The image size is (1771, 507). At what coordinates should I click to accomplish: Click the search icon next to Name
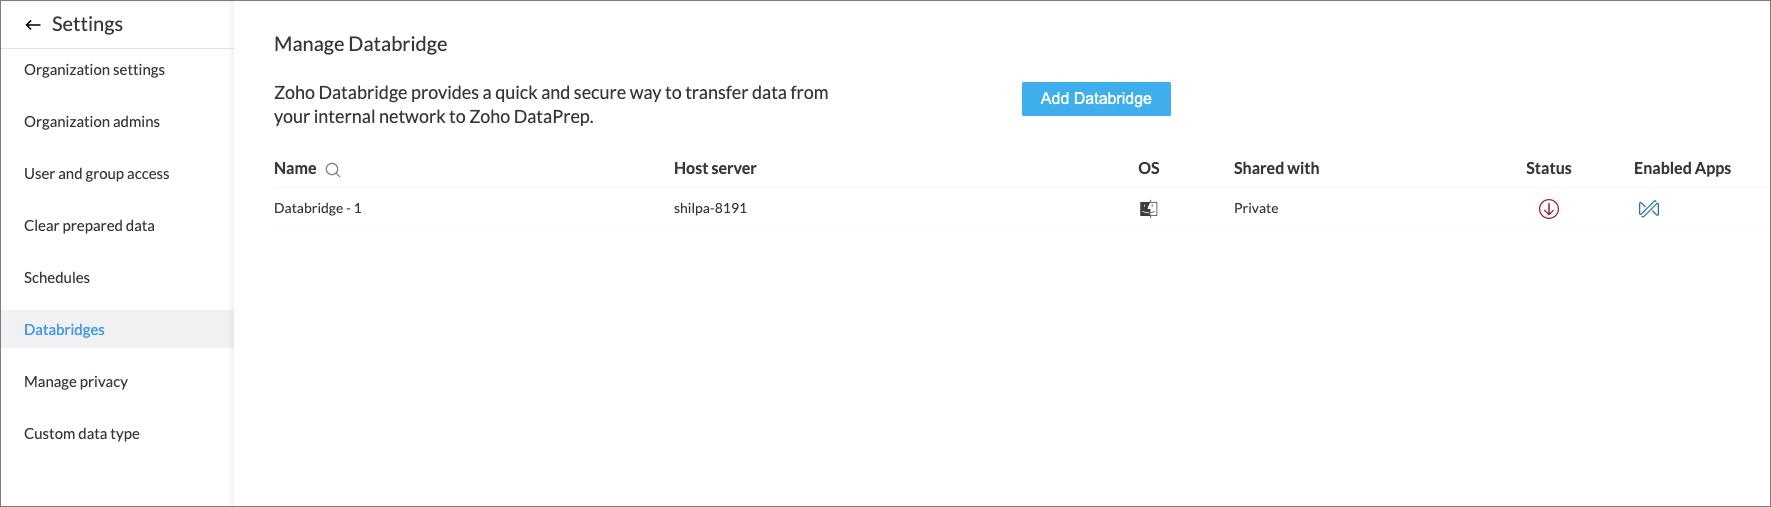point(333,170)
